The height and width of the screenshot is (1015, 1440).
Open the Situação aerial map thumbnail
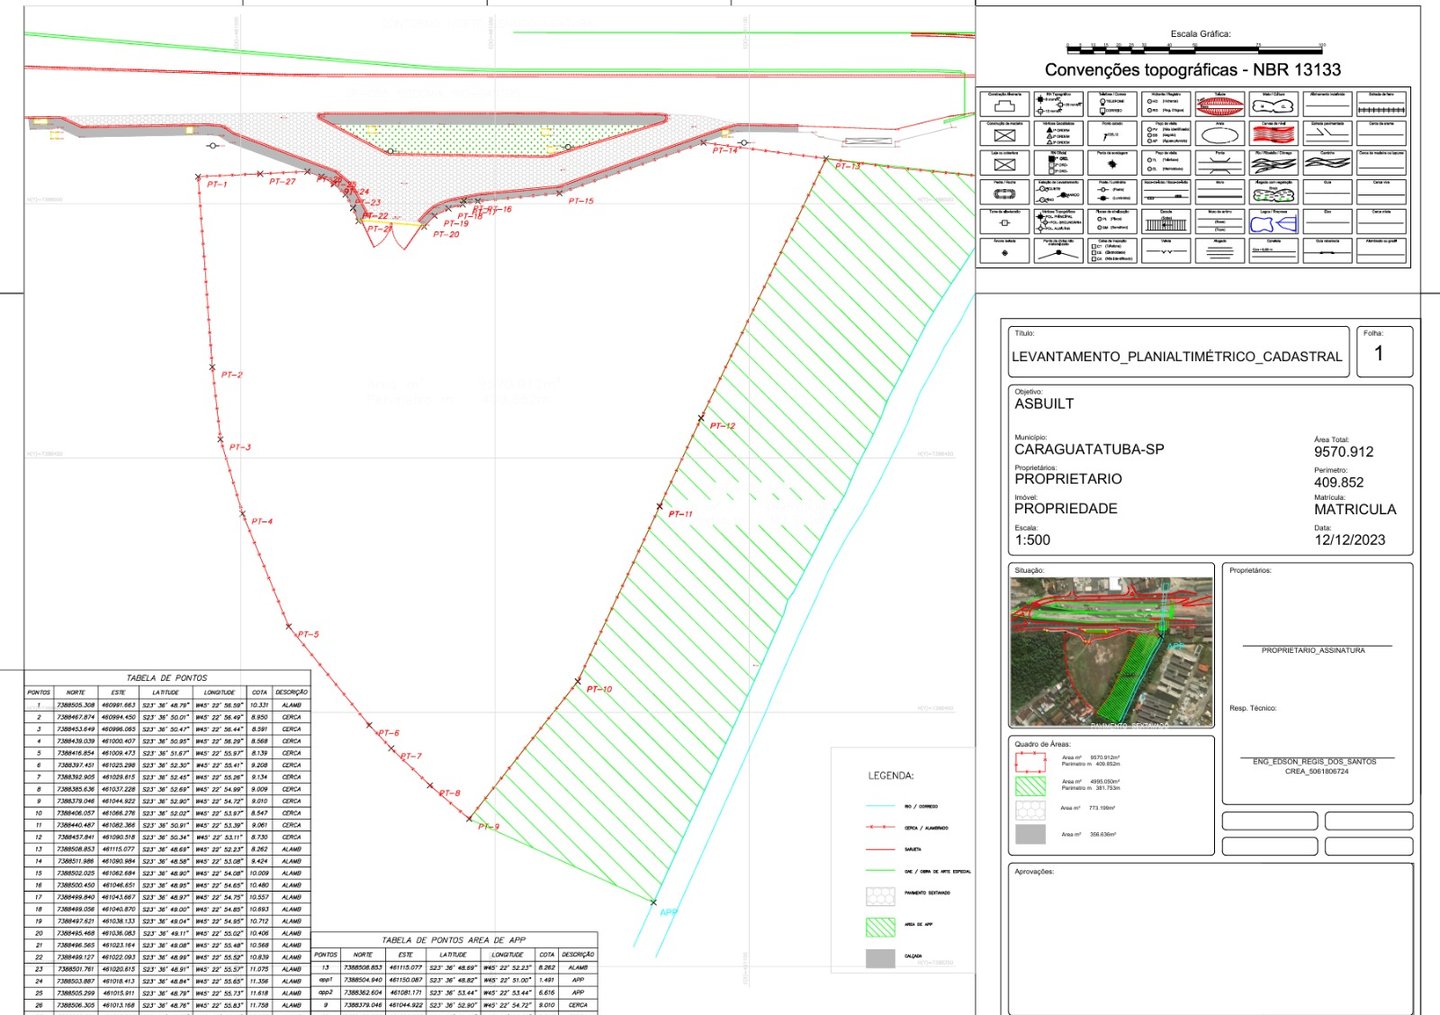1112,651
